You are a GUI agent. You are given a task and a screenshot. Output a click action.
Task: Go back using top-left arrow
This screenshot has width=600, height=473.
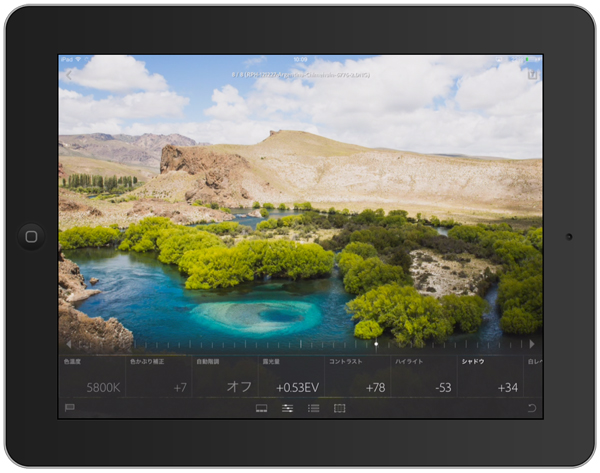tap(68, 74)
